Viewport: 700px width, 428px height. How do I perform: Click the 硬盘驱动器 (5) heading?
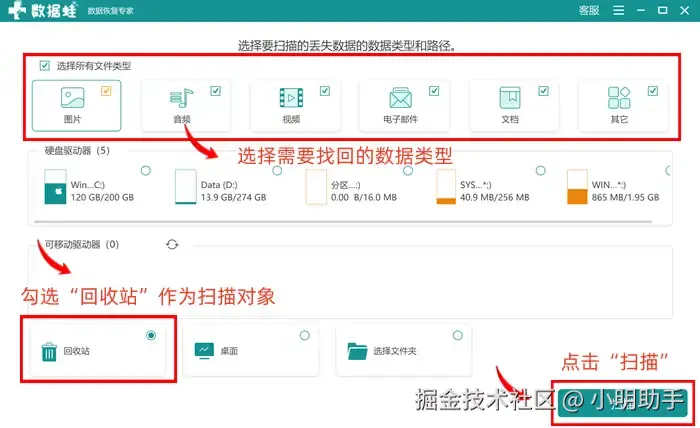coord(77,150)
